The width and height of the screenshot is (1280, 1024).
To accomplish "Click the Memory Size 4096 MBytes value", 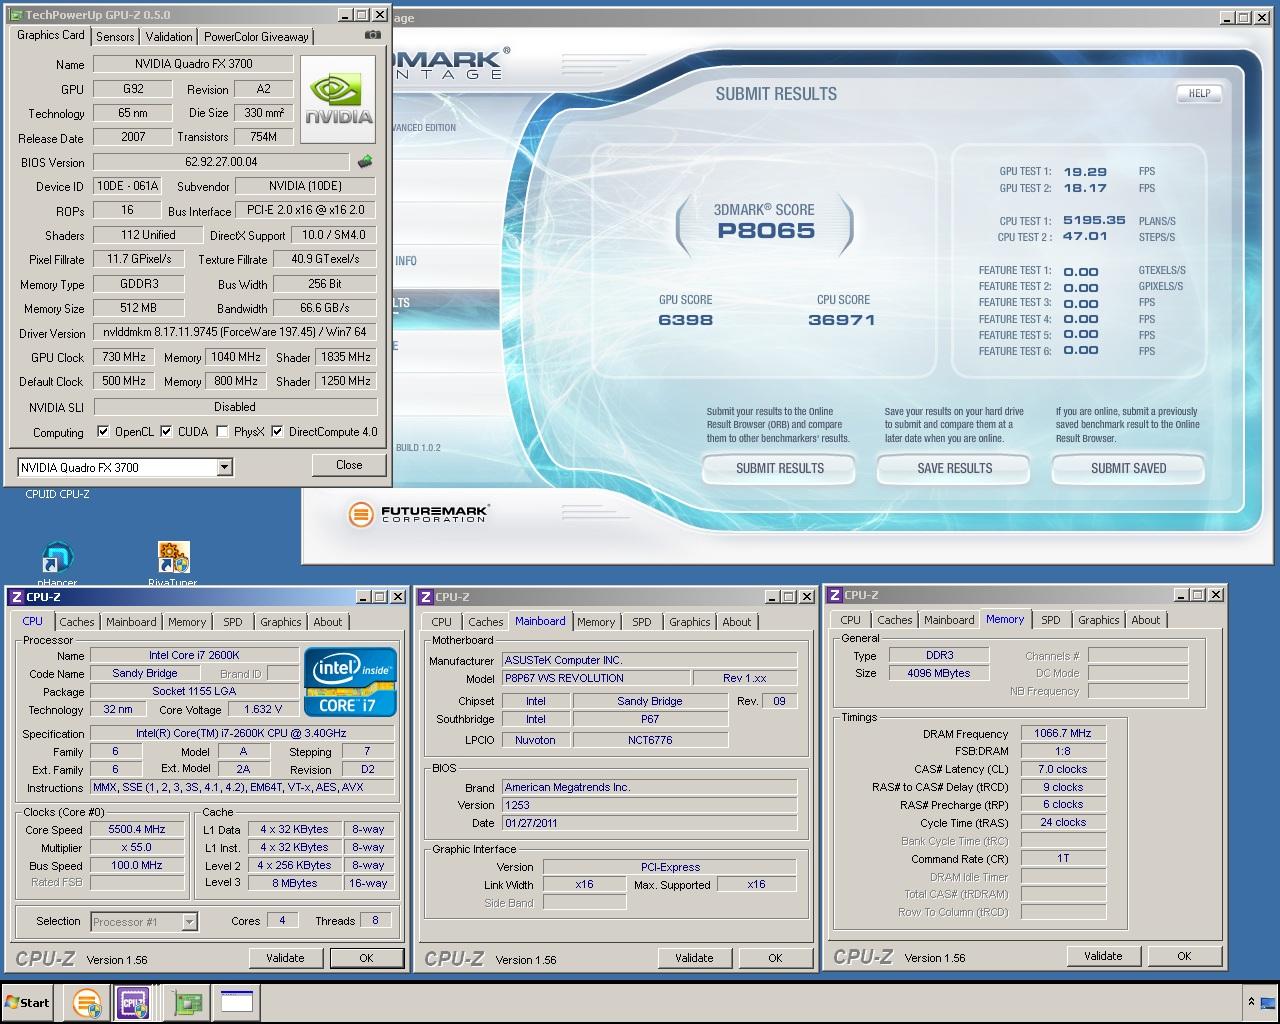I will coord(941,673).
